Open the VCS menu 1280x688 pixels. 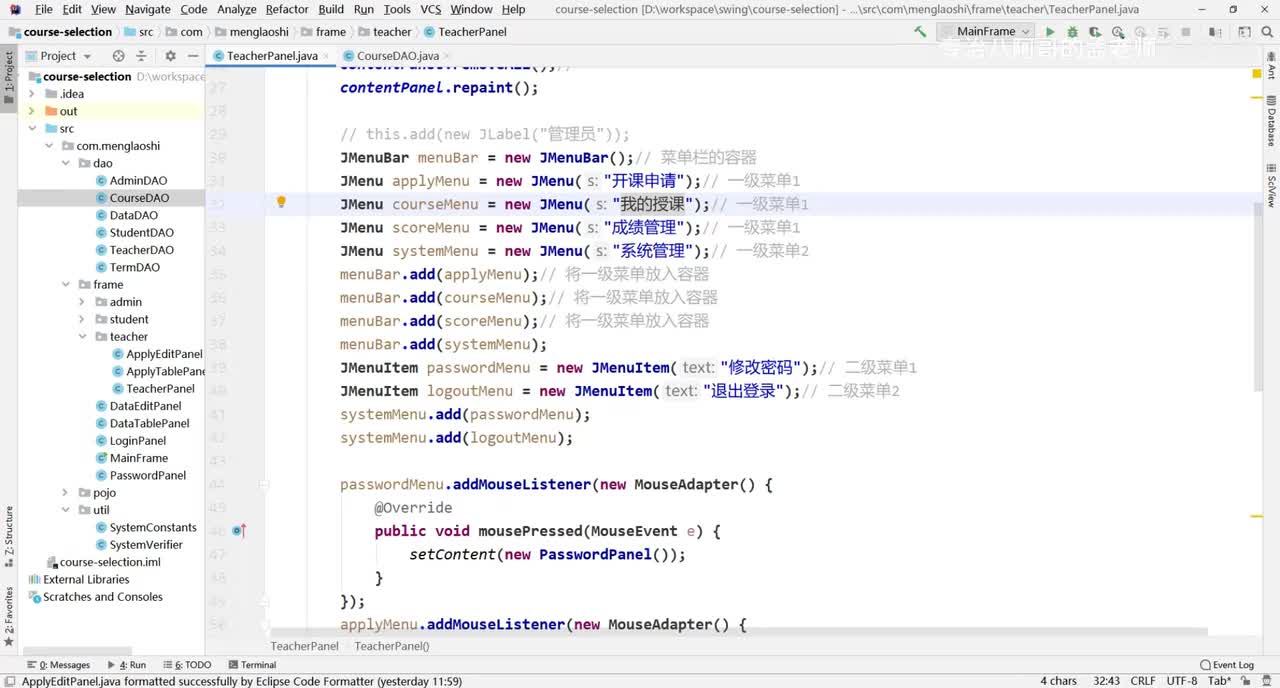(x=430, y=9)
